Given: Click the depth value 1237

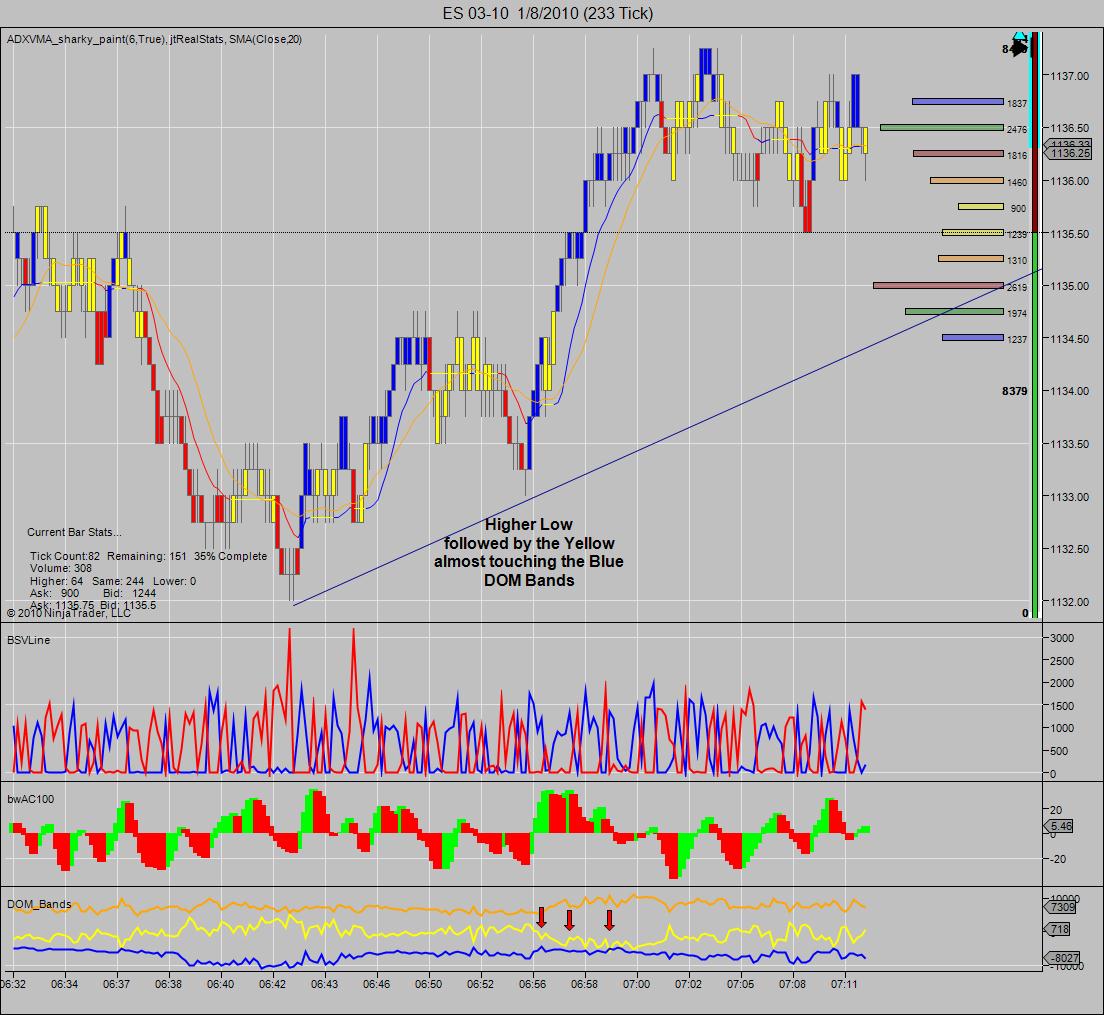Looking at the screenshot, I should click(x=1017, y=339).
